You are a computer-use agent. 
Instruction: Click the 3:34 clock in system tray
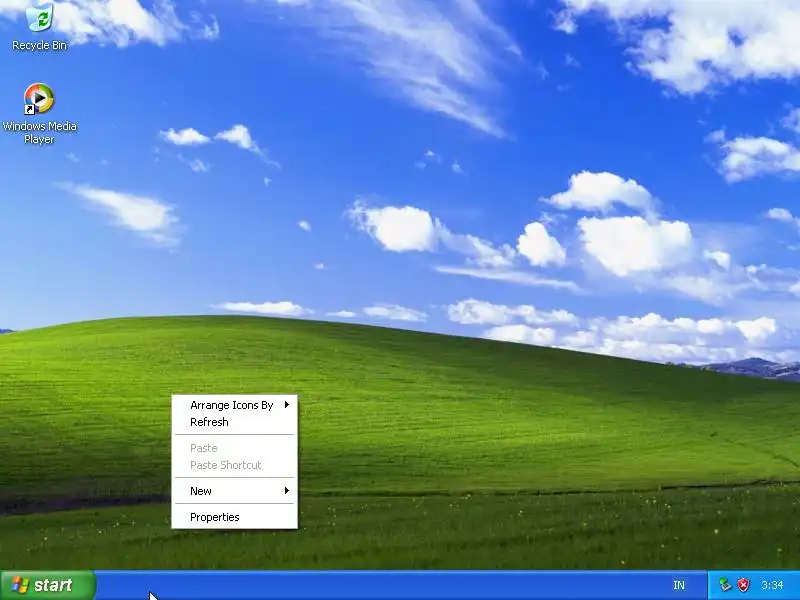(x=772, y=585)
